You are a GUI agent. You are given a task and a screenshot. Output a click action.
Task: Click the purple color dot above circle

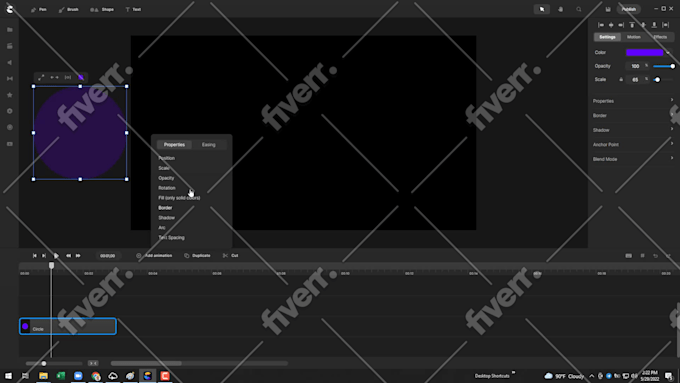pos(81,77)
